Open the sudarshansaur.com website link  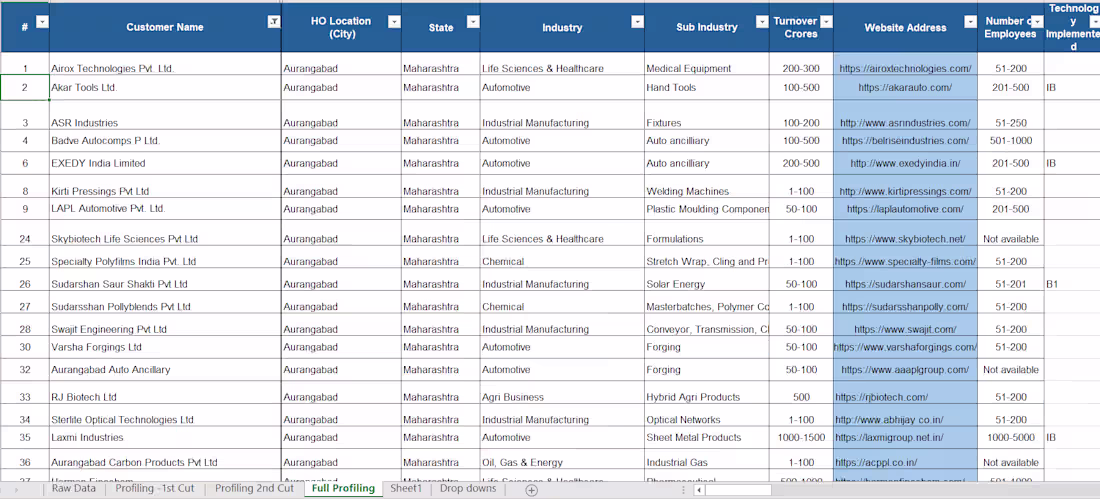coord(905,284)
